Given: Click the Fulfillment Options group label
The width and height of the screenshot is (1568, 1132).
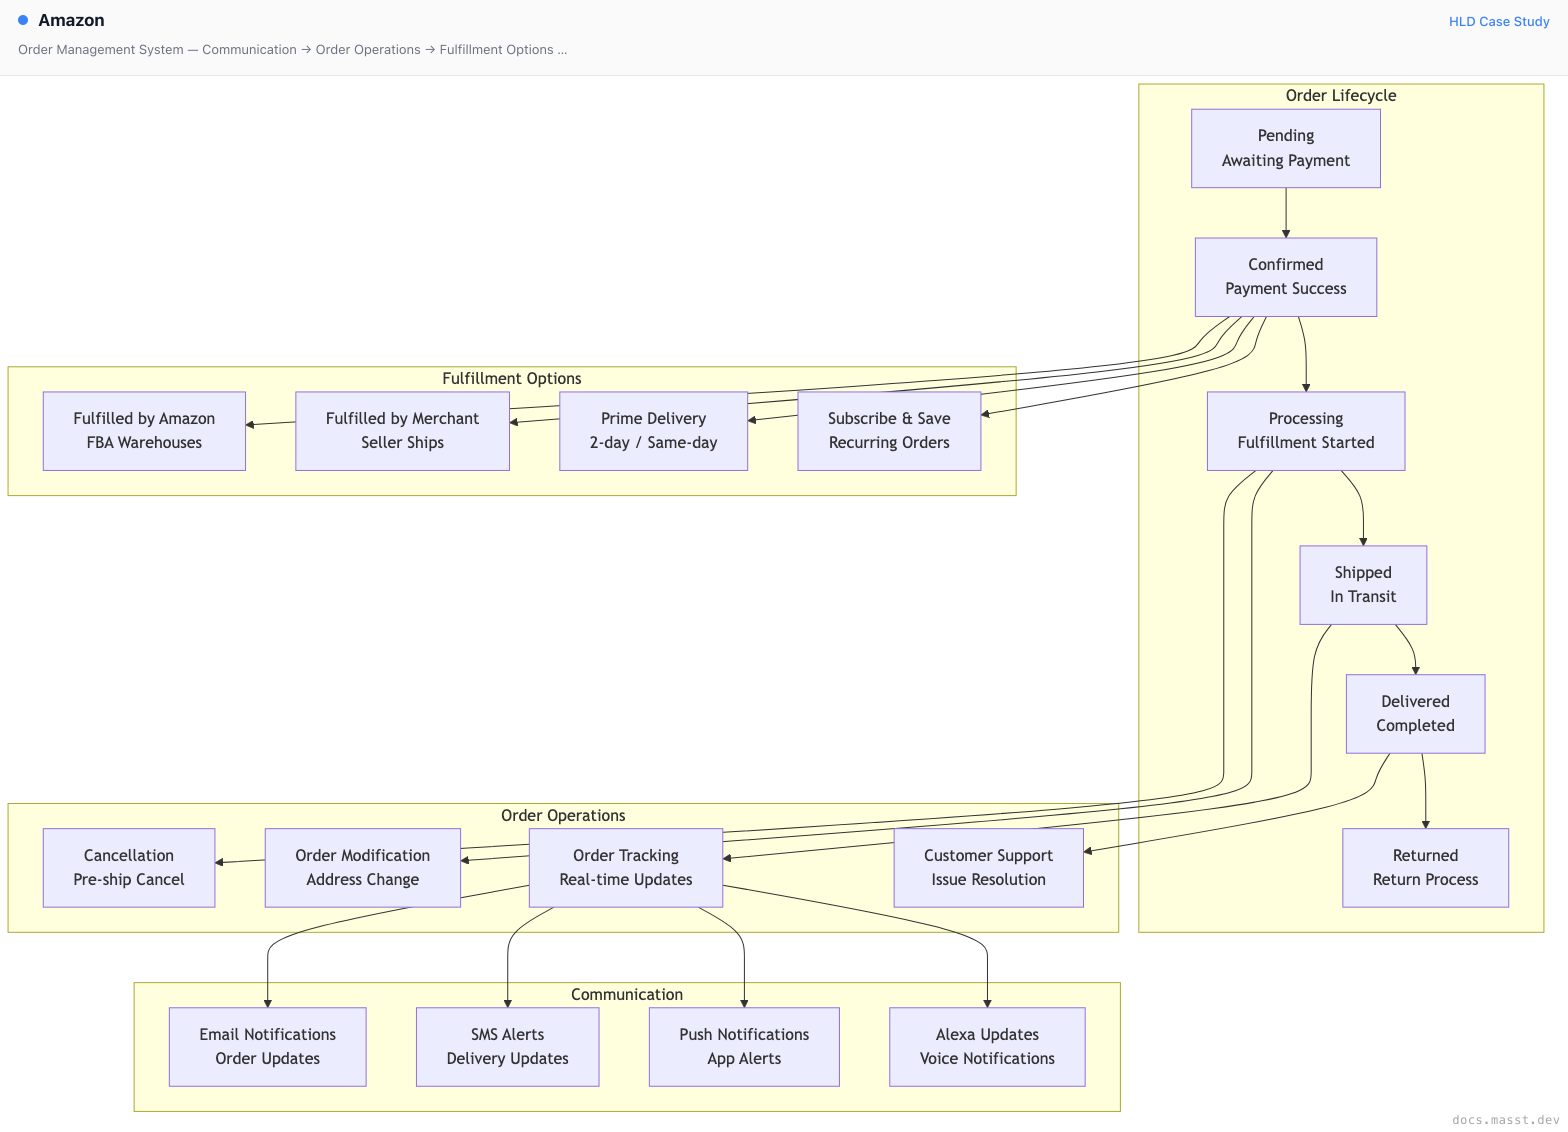Looking at the screenshot, I should point(512,379).
